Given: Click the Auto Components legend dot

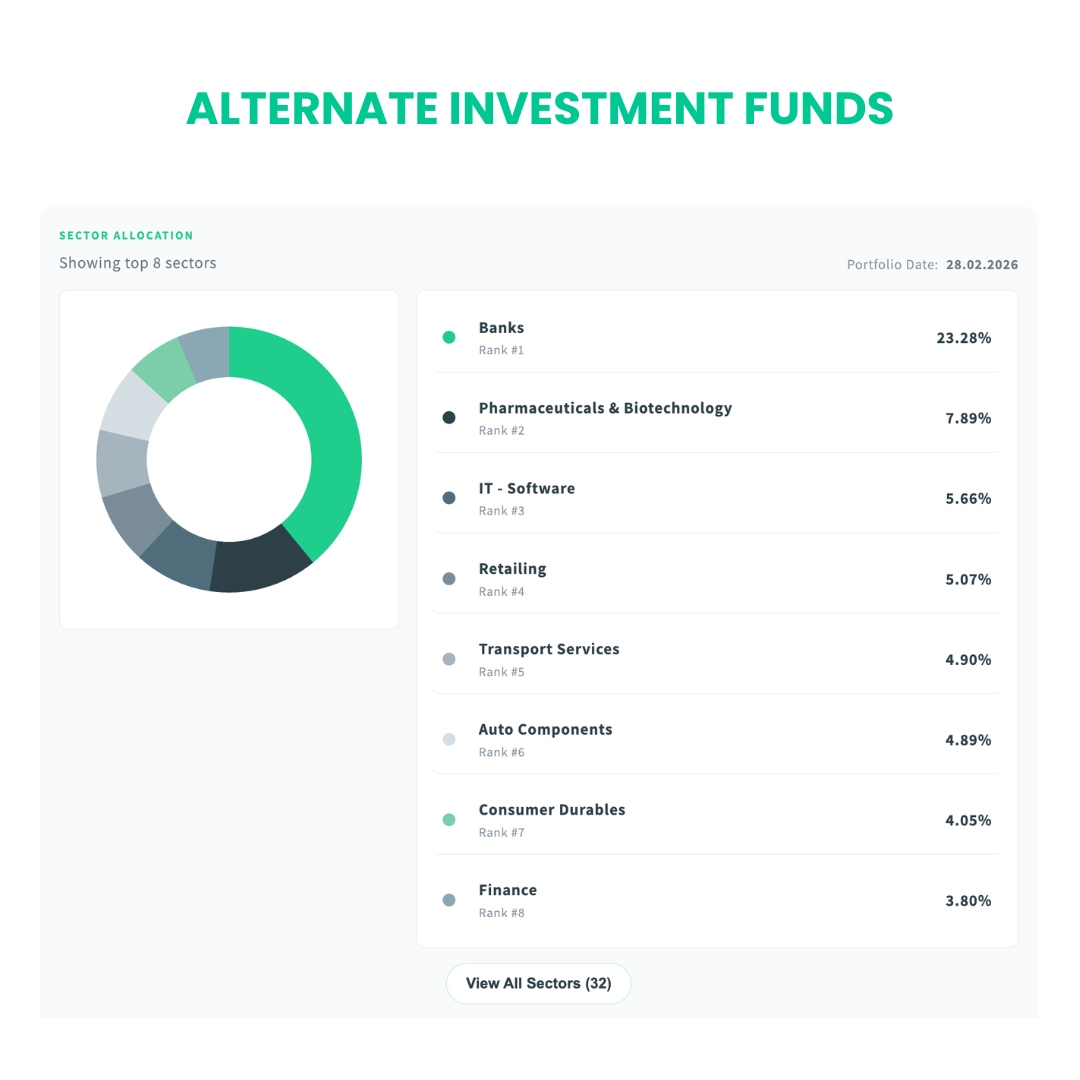Looking at the screenshot, I should pos(449,740).
